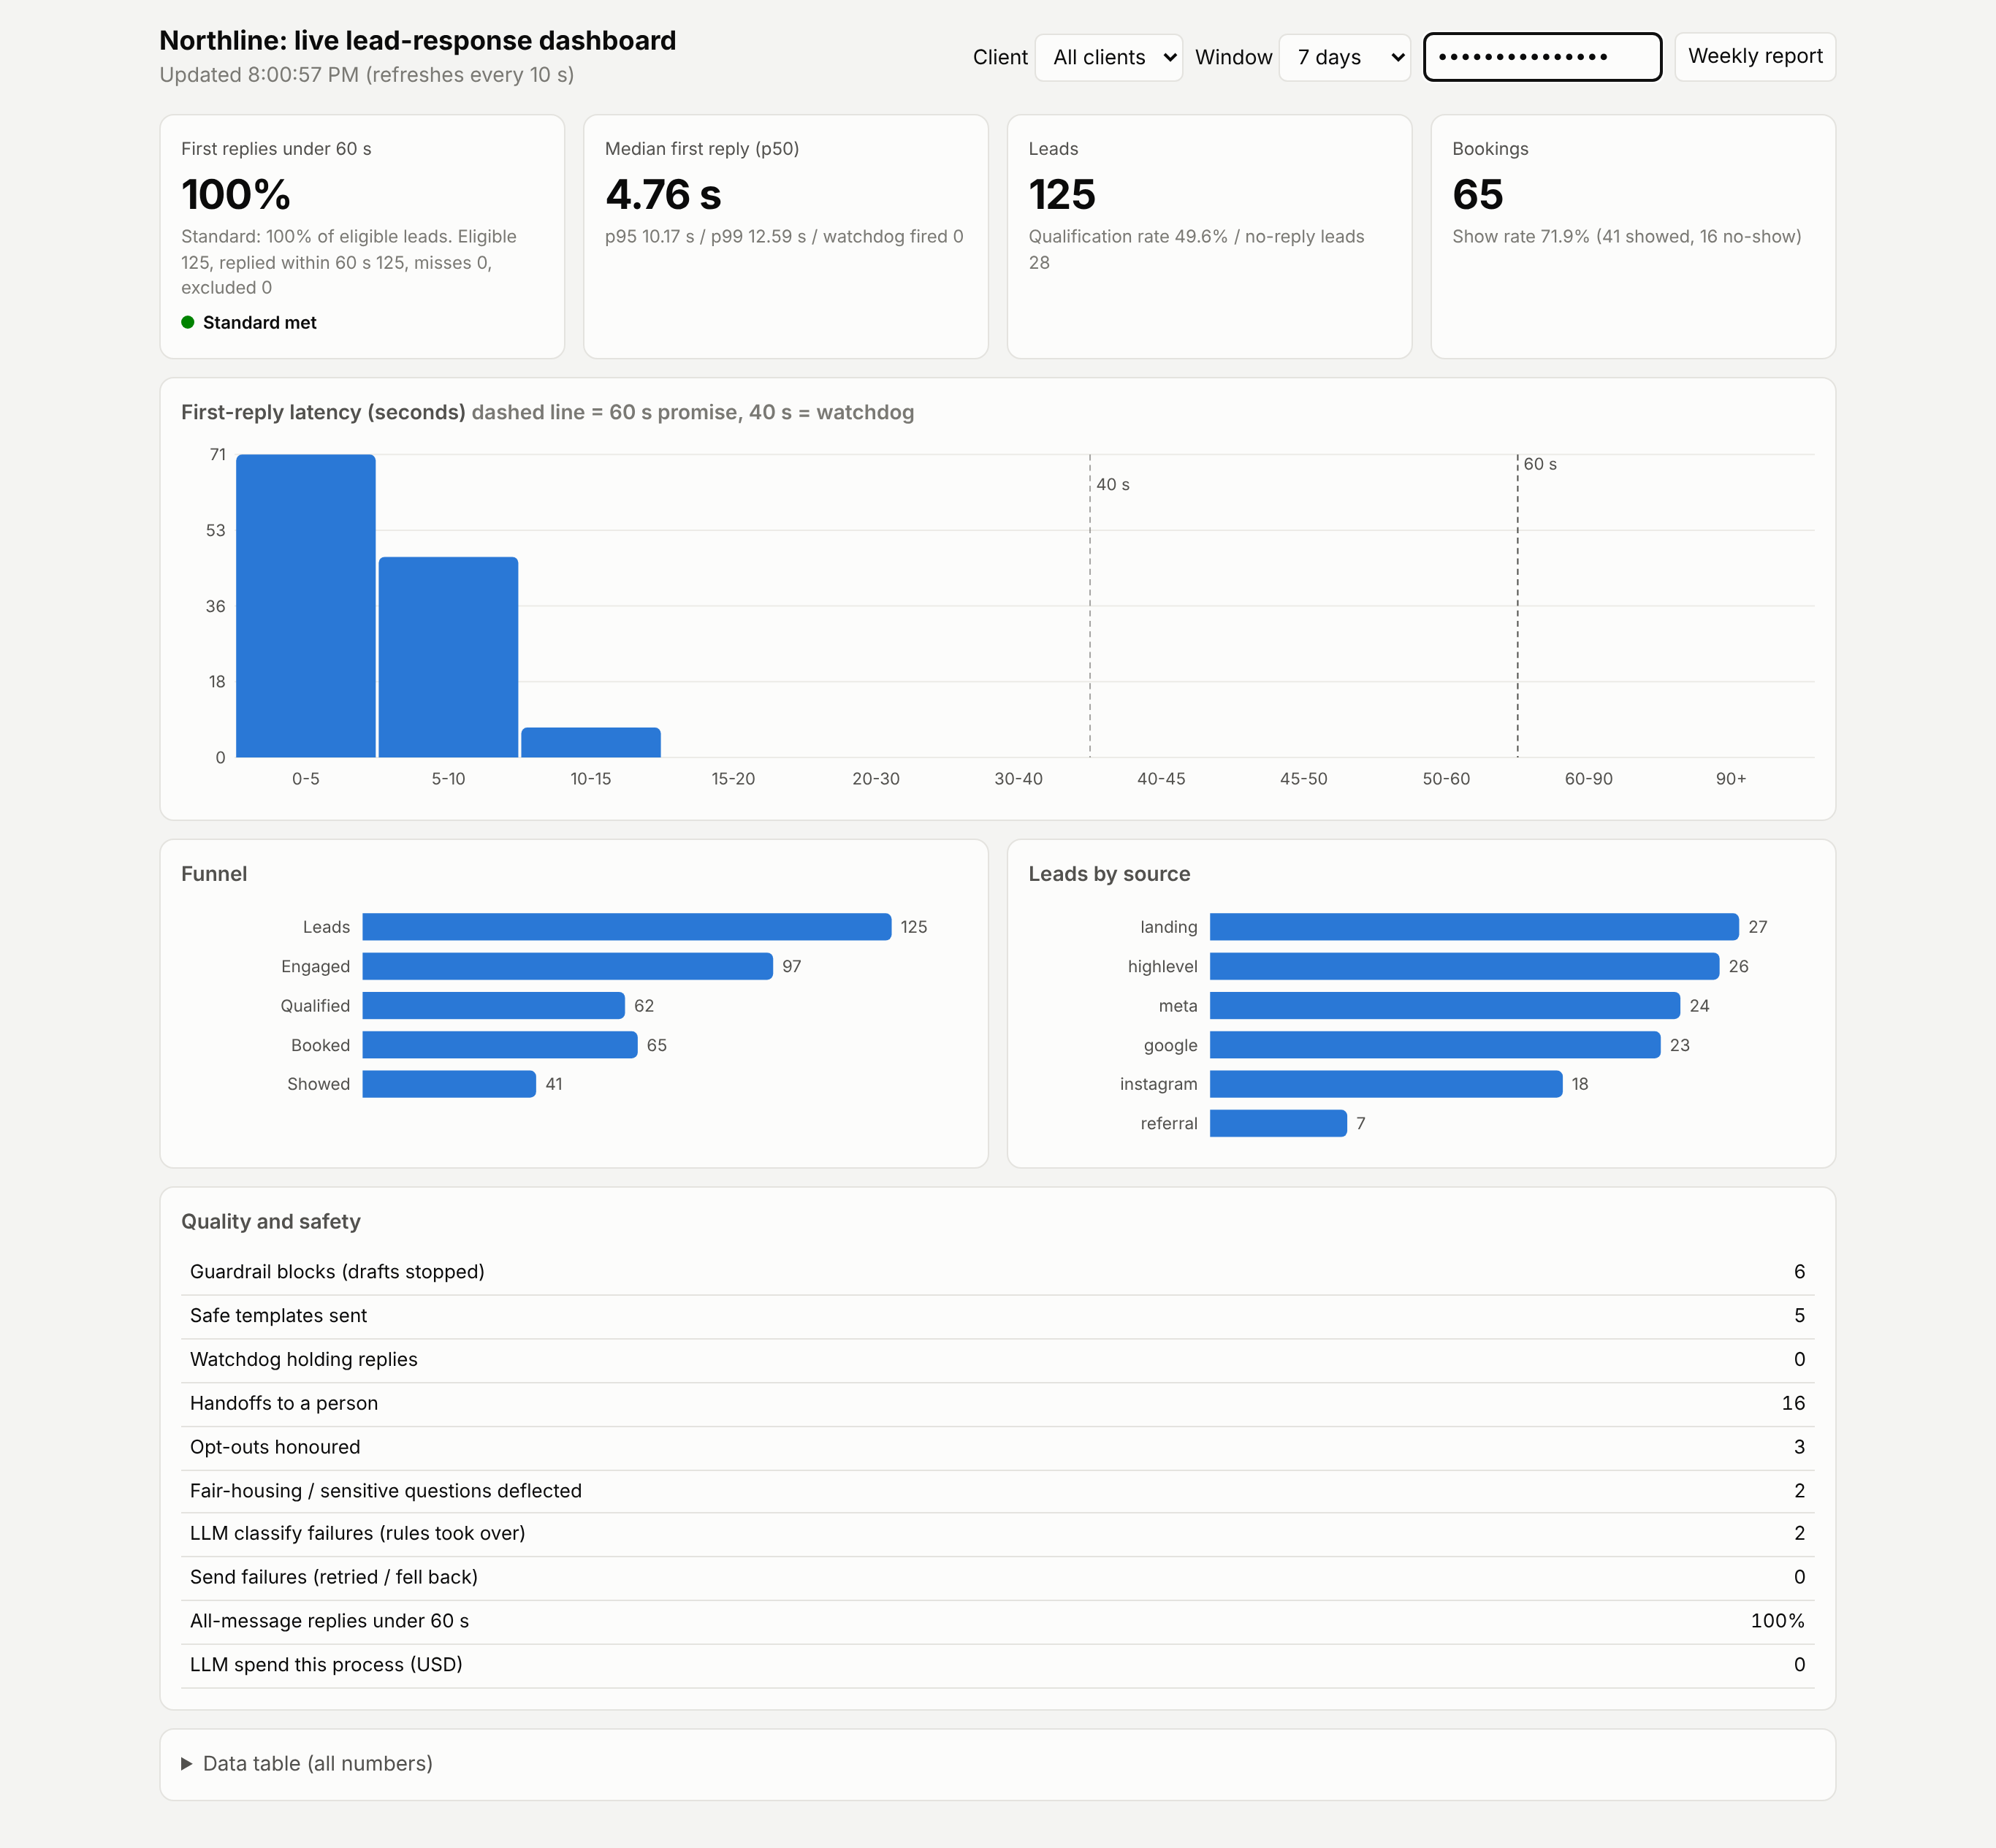Click the '60 s' dashed line label

coord(1540,464)
